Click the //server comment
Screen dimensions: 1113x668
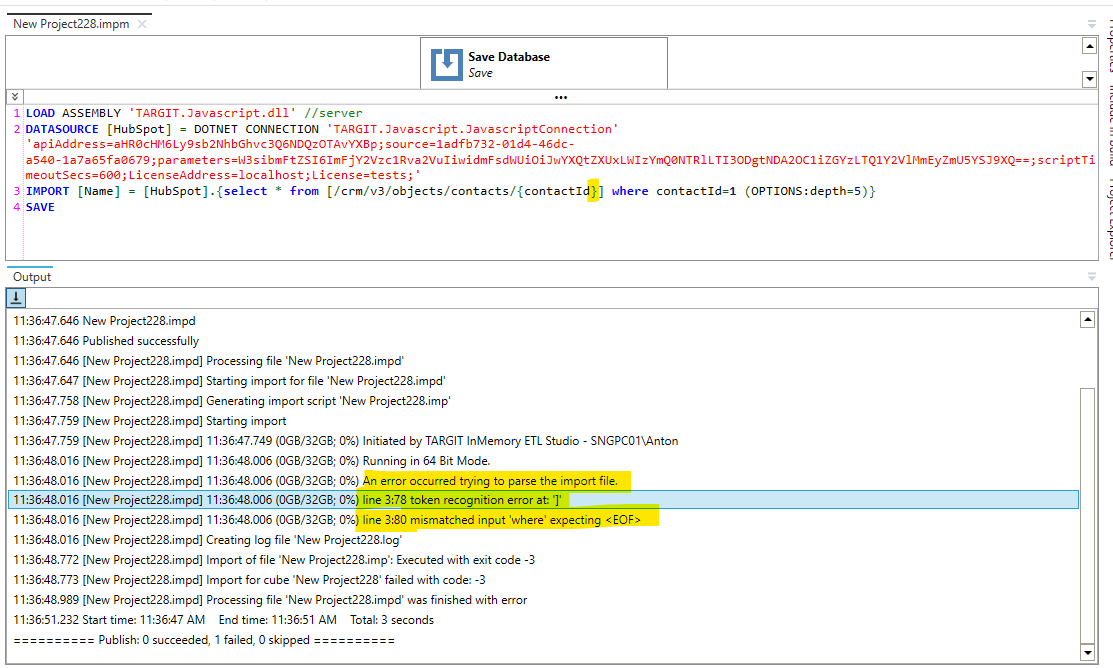333,114
